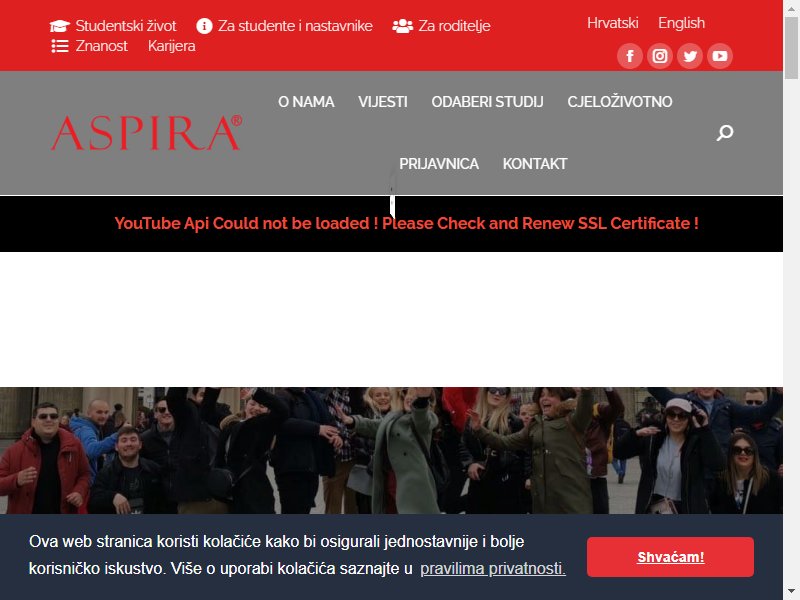
Task: Click the graduation cap icon
Action: (x=60, y=26)
